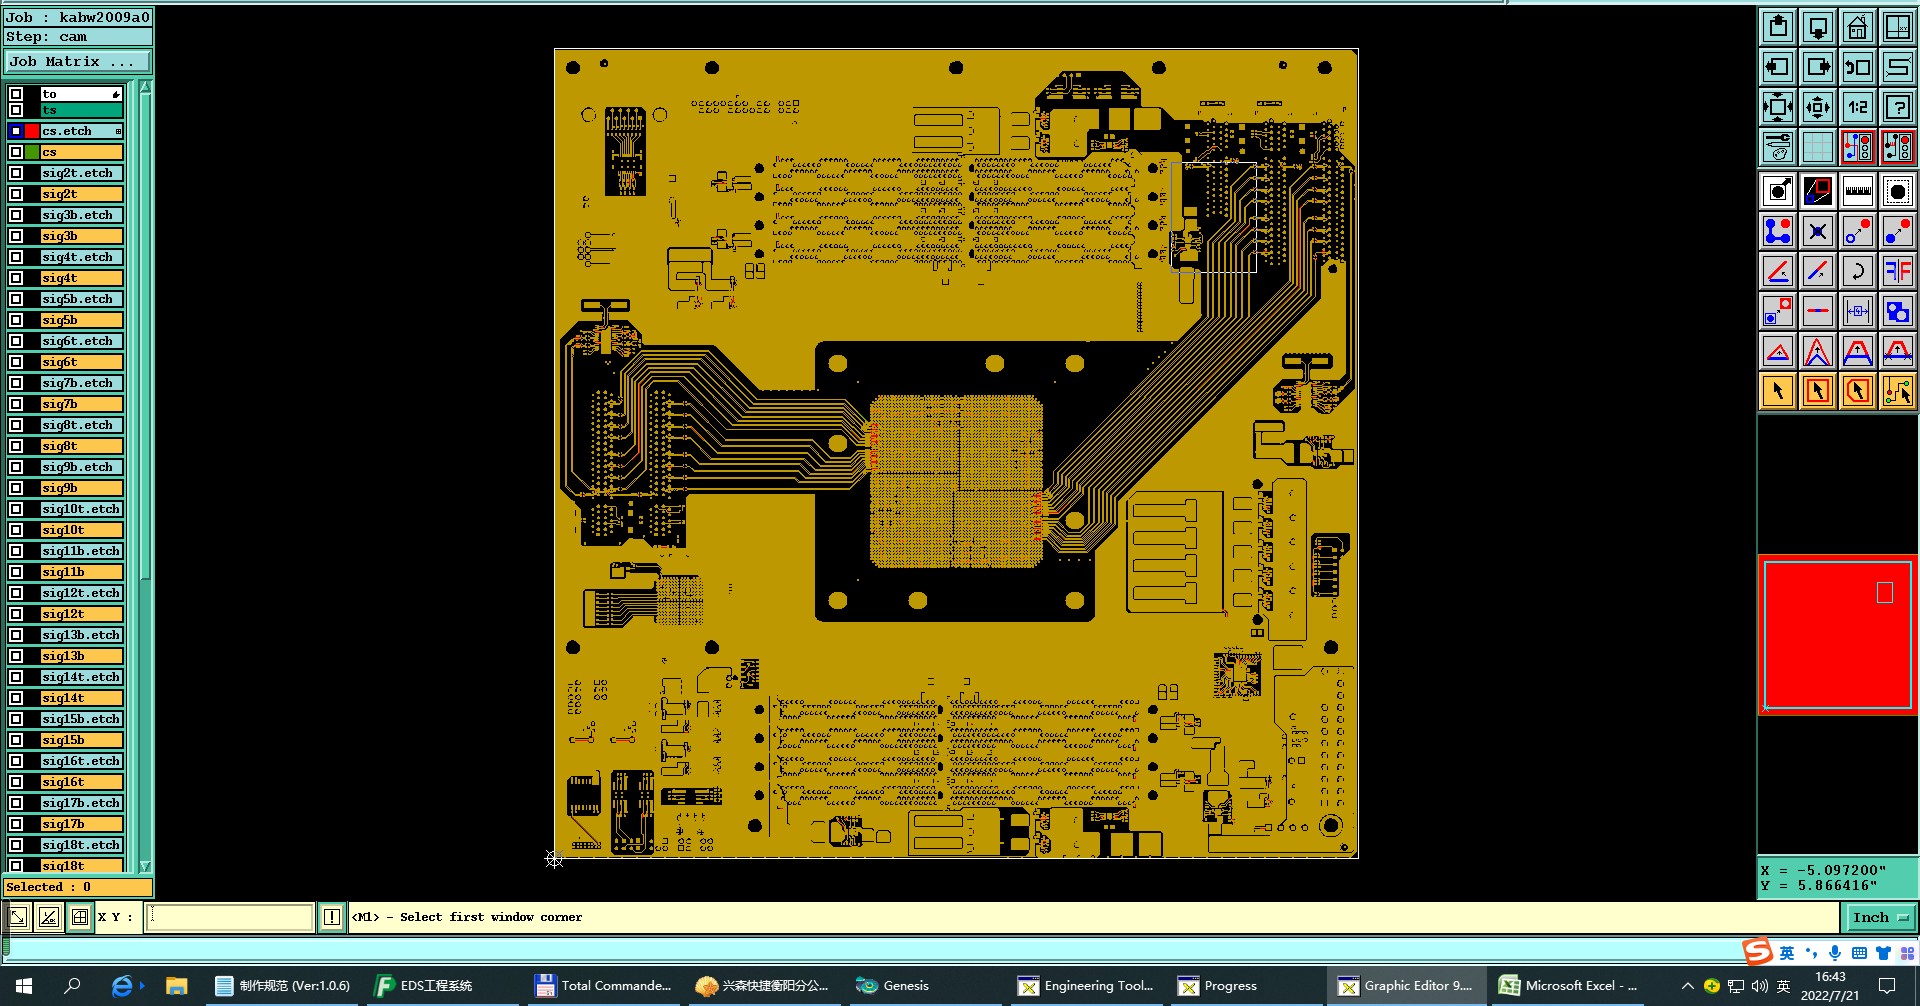Select the feature highlight octagon icon
Image resolution: width=1920 pixels, height=1006 pixels.
coord(1897,191)
